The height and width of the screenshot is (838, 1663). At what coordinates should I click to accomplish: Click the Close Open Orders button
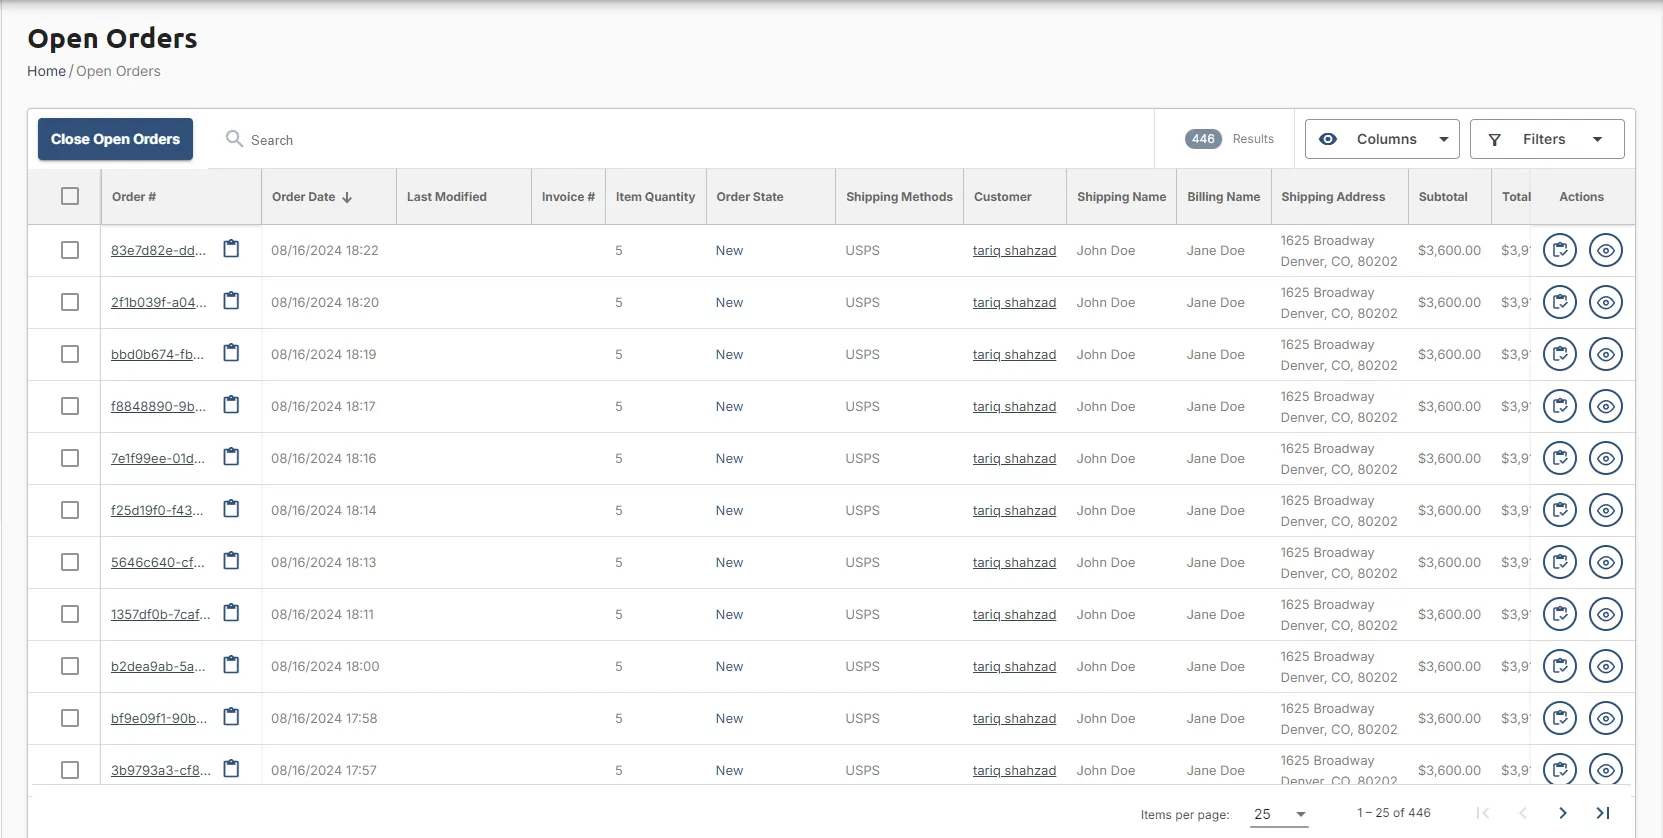tap(115, 139)
